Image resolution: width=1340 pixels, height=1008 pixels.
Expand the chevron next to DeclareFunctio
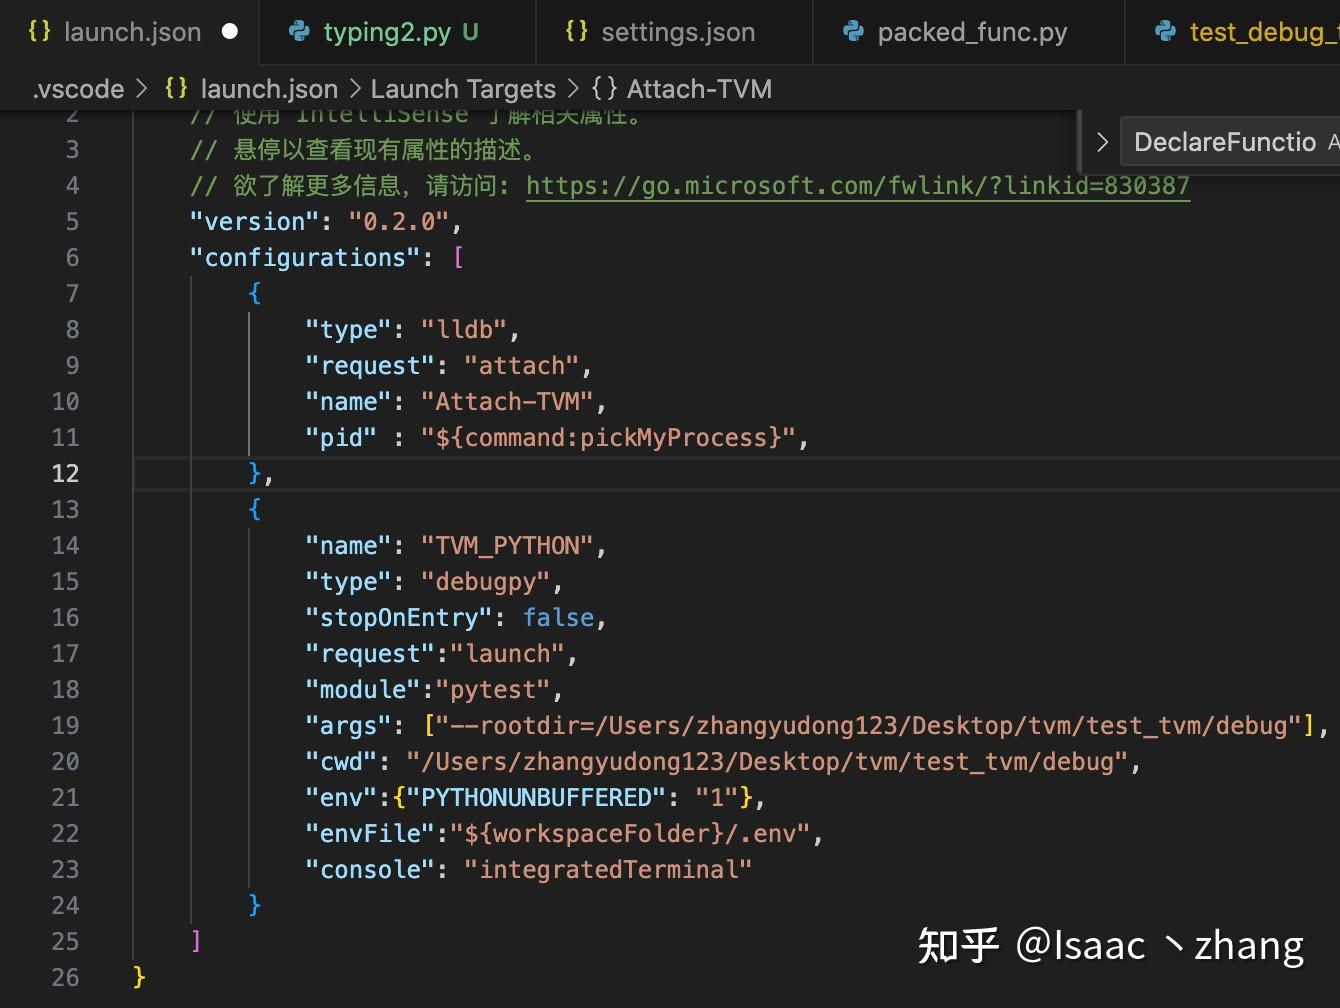1101,141
